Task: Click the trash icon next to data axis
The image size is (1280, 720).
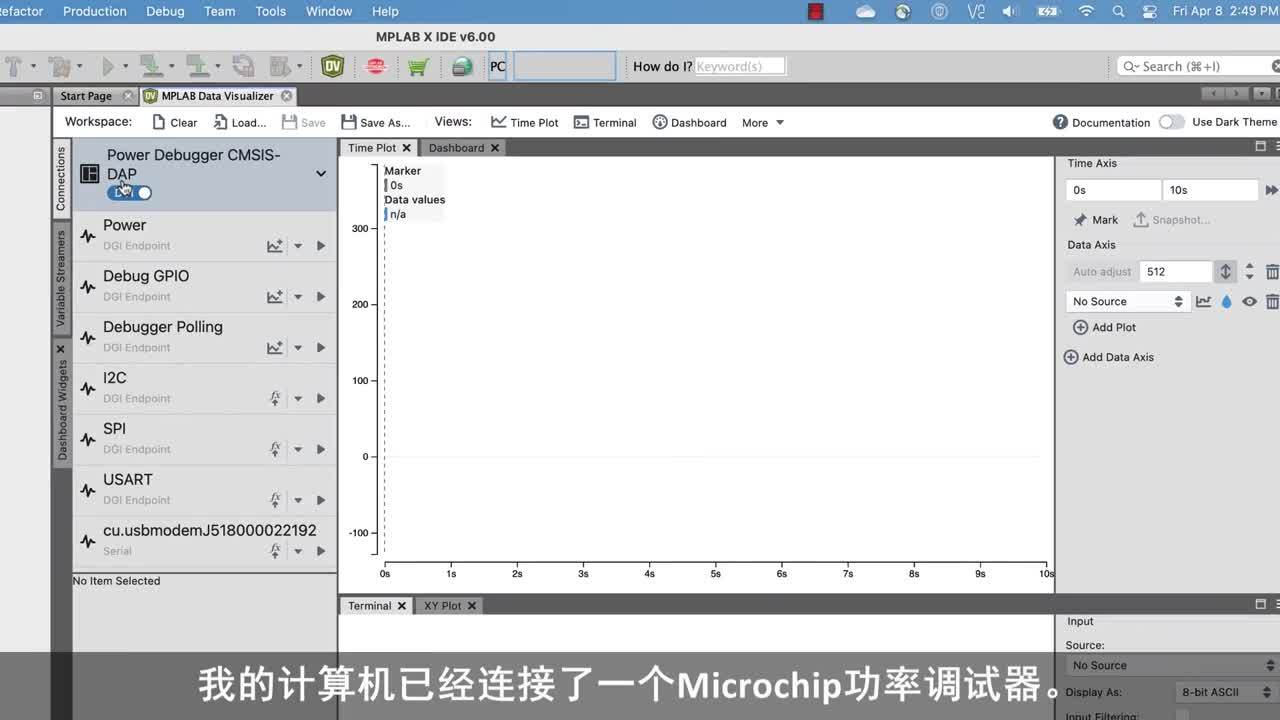Action: click(x=1271, y=271)
